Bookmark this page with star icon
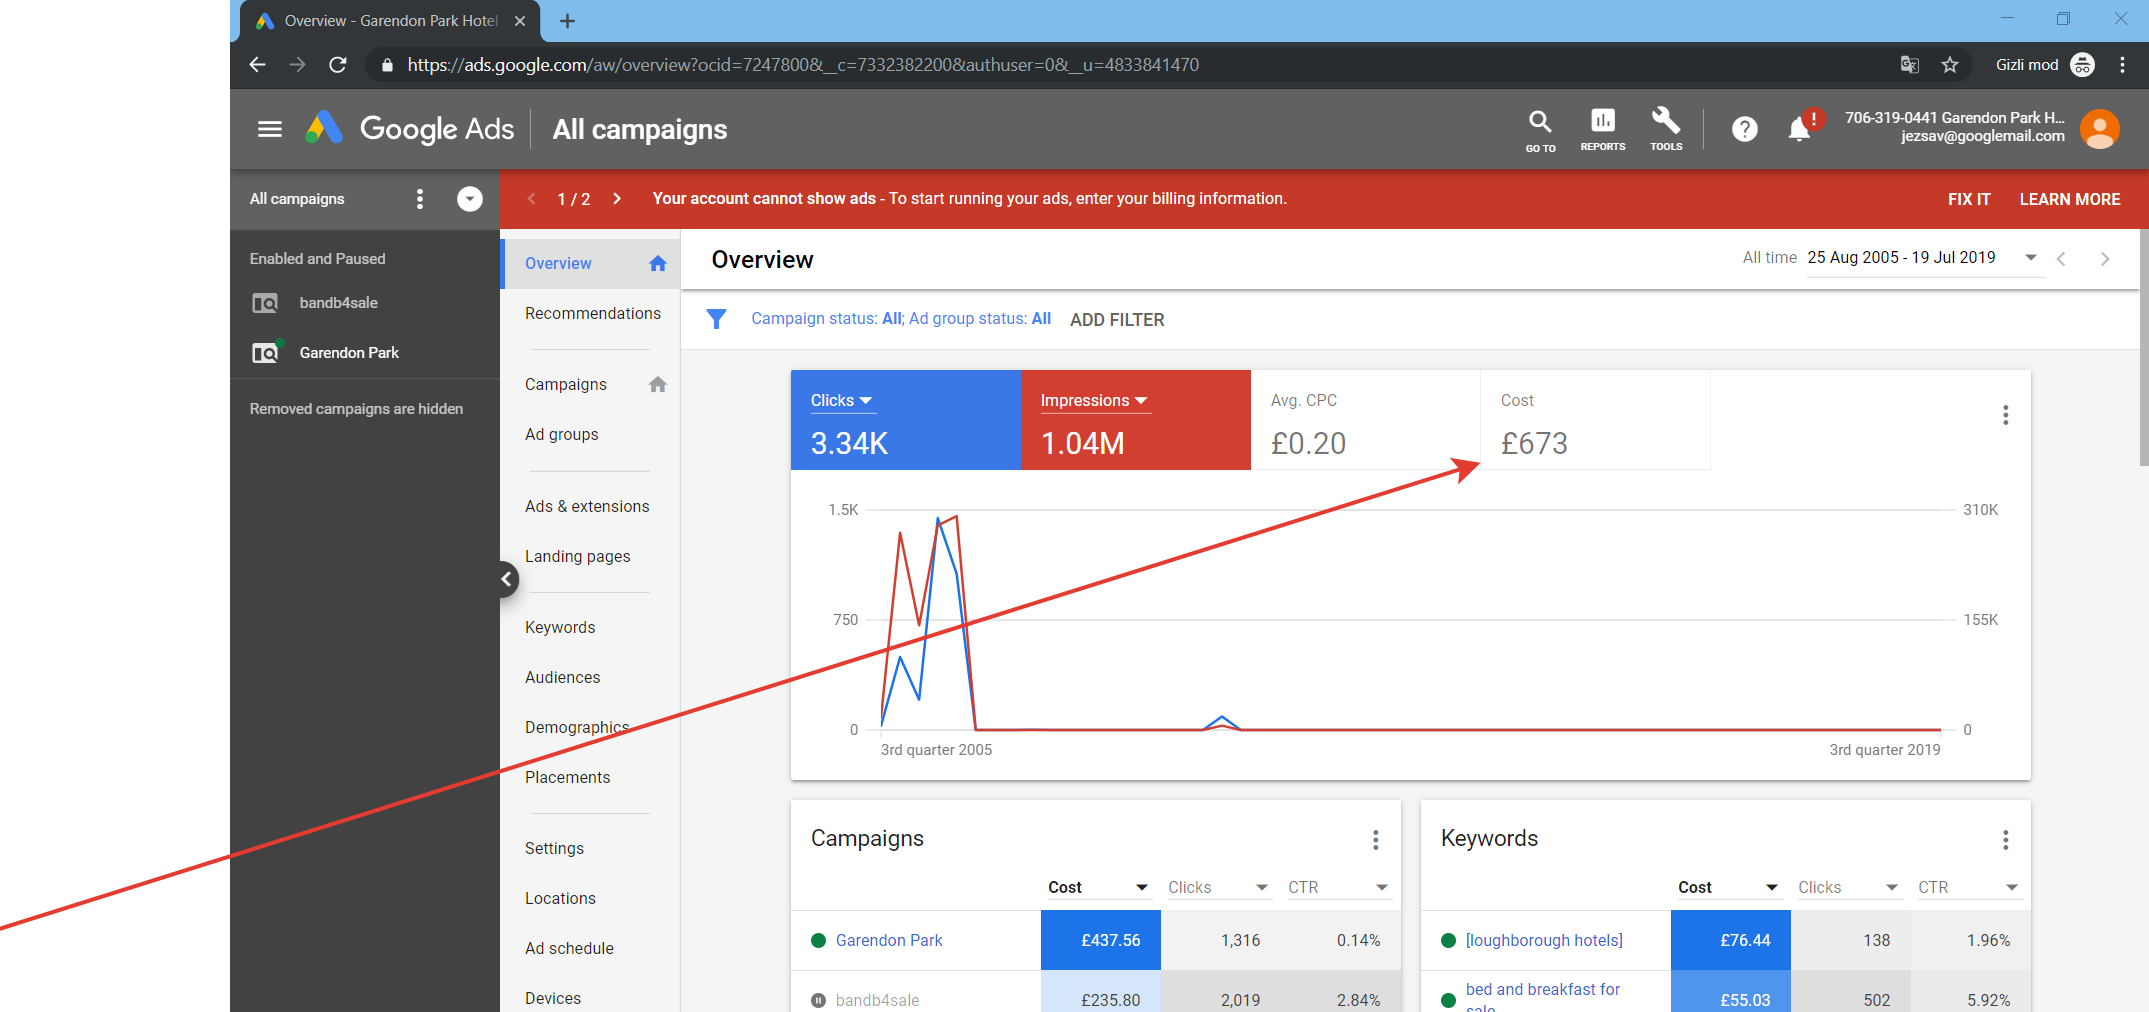The height and width of the screenshot is (1012, 2149). click(1950, 65)
